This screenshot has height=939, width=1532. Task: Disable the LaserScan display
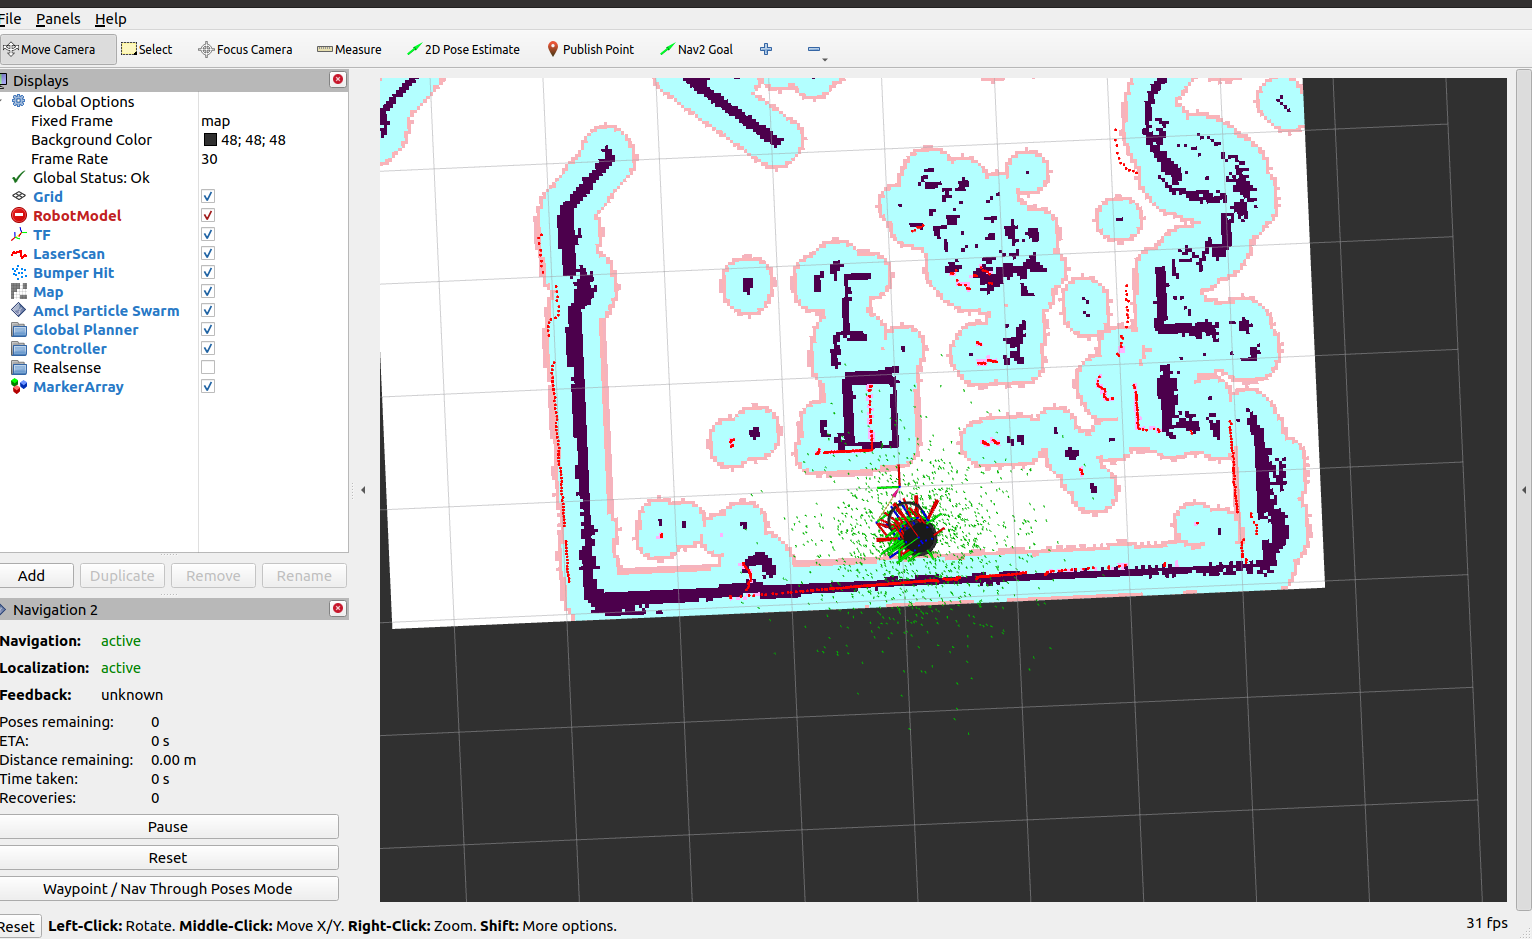click(x=207, y=253)
